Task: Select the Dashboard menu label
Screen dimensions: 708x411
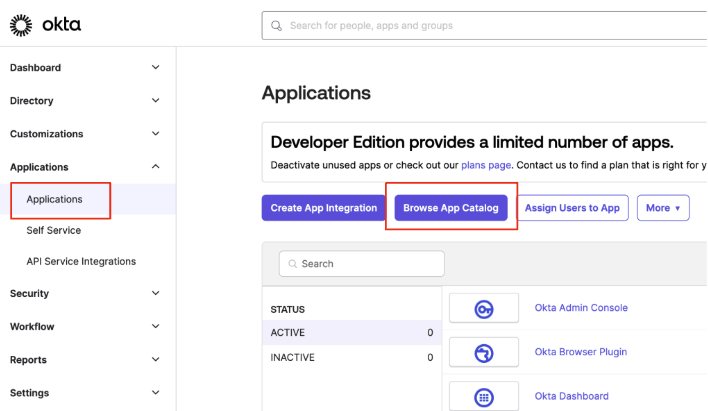Action: pos(35,68)
